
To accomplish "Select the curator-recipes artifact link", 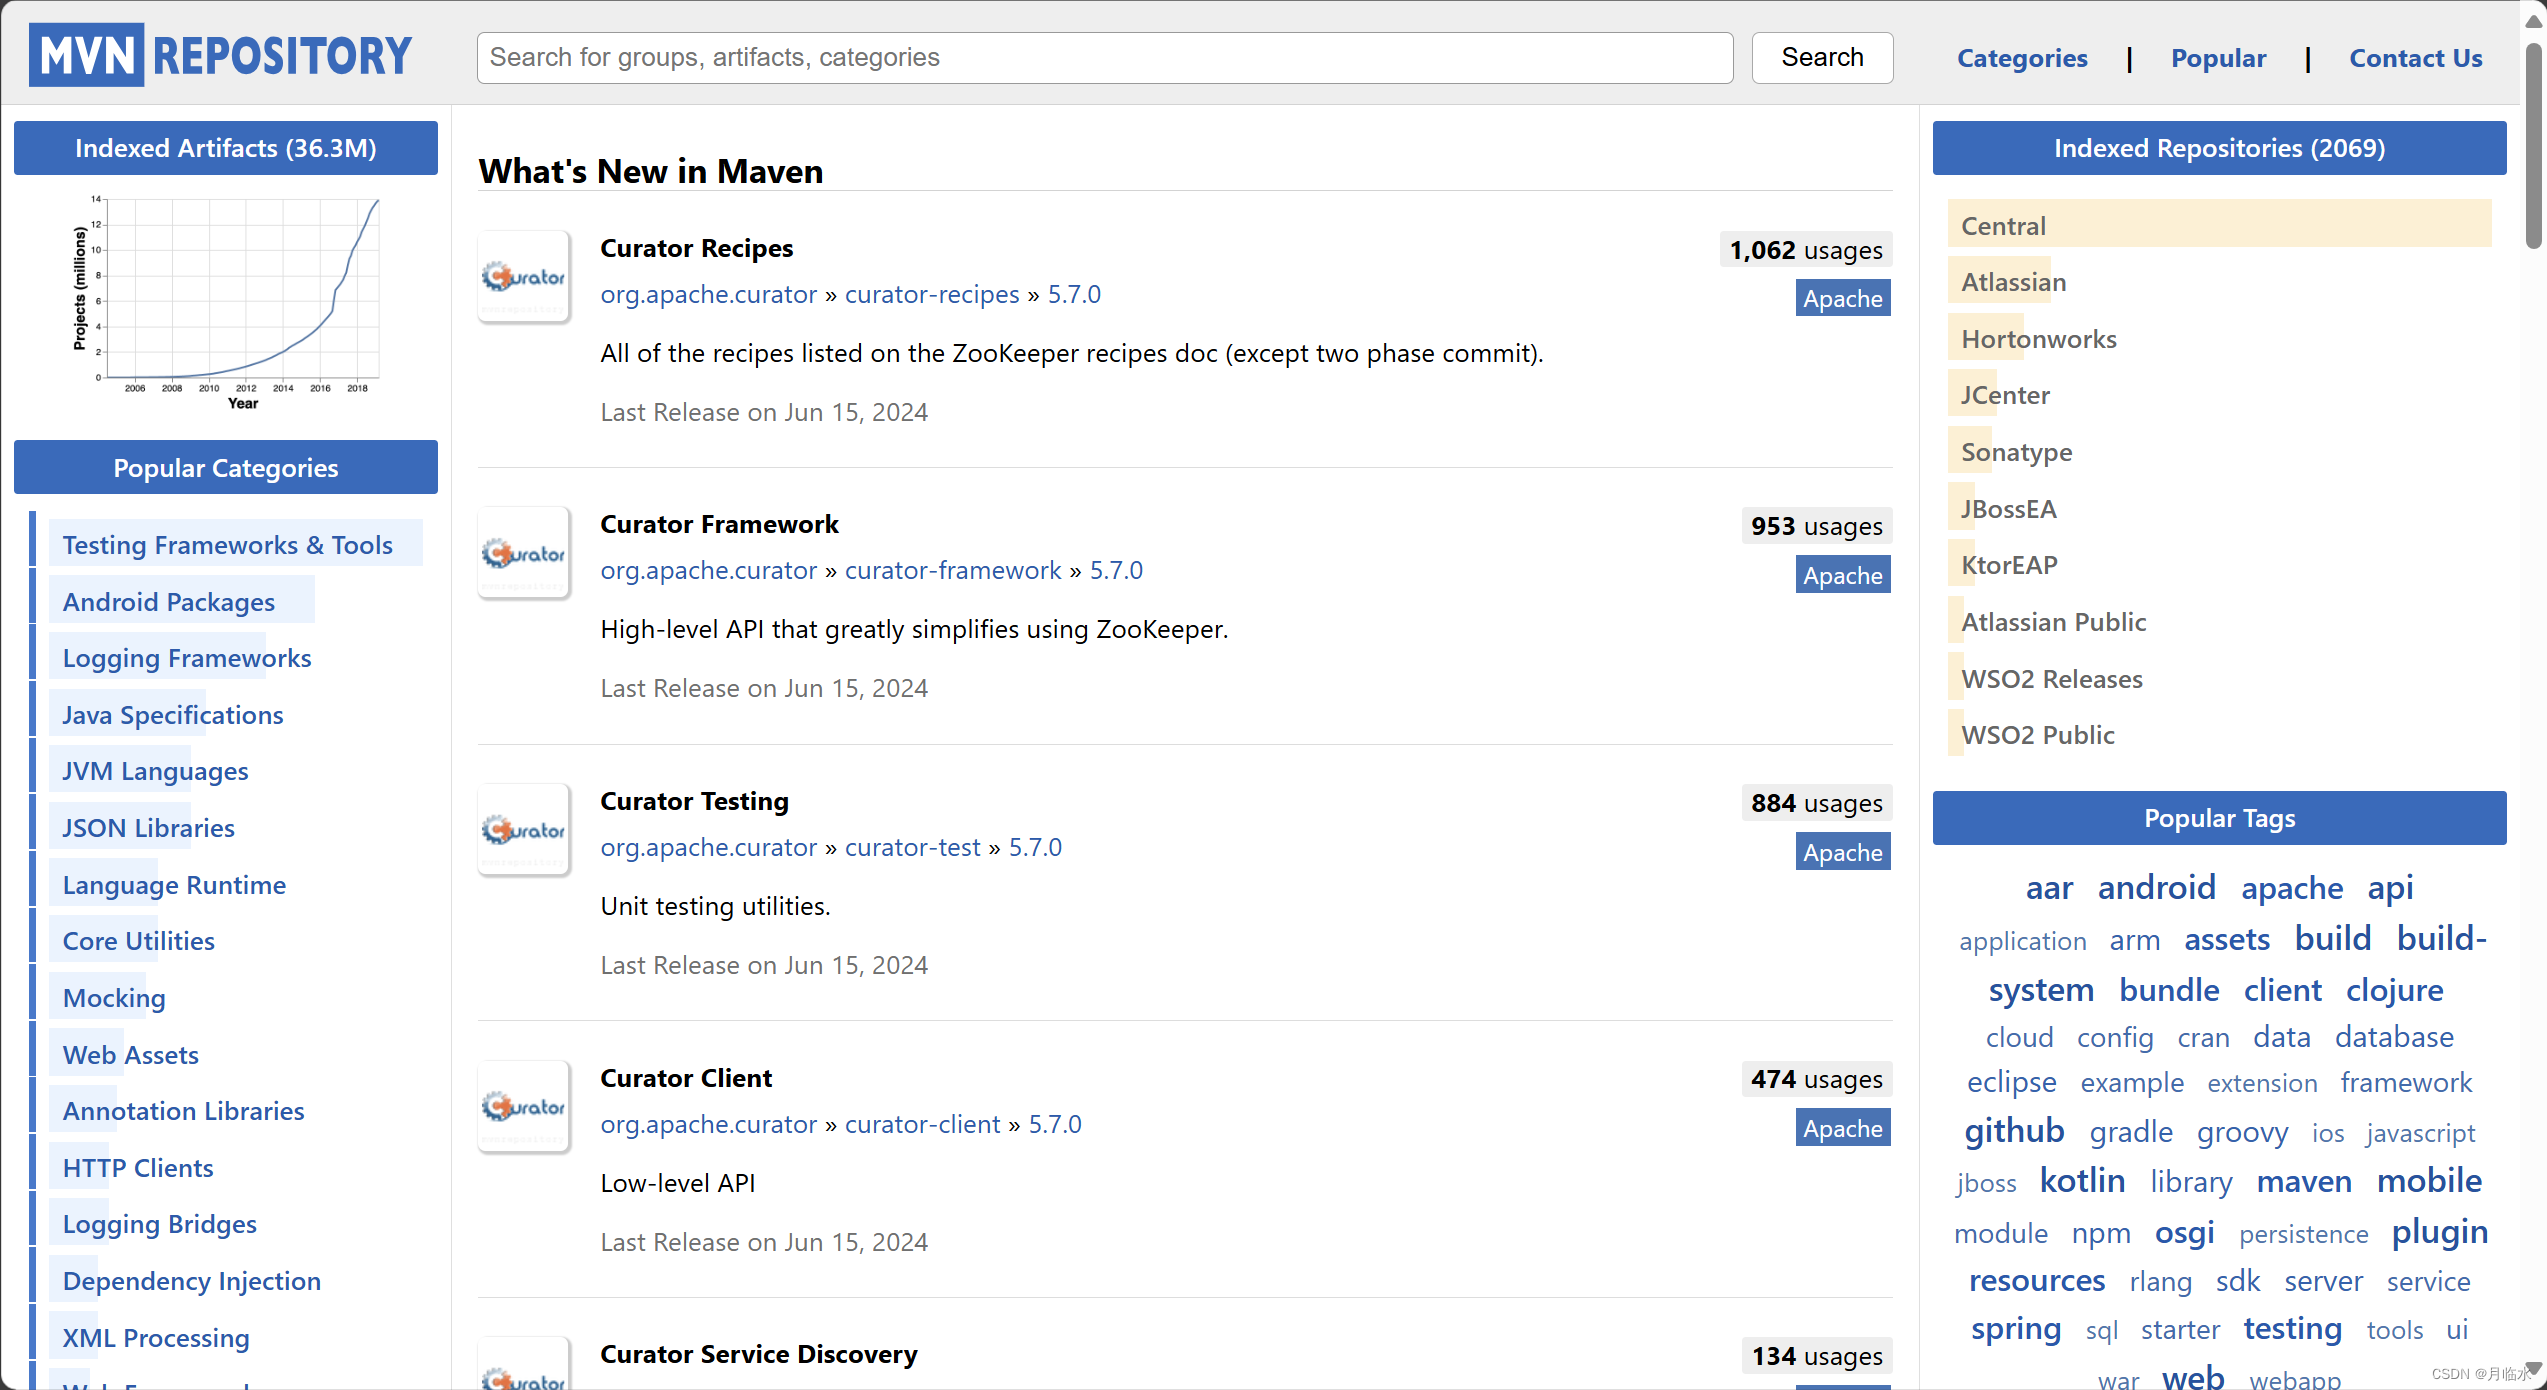I will [931, 293].
